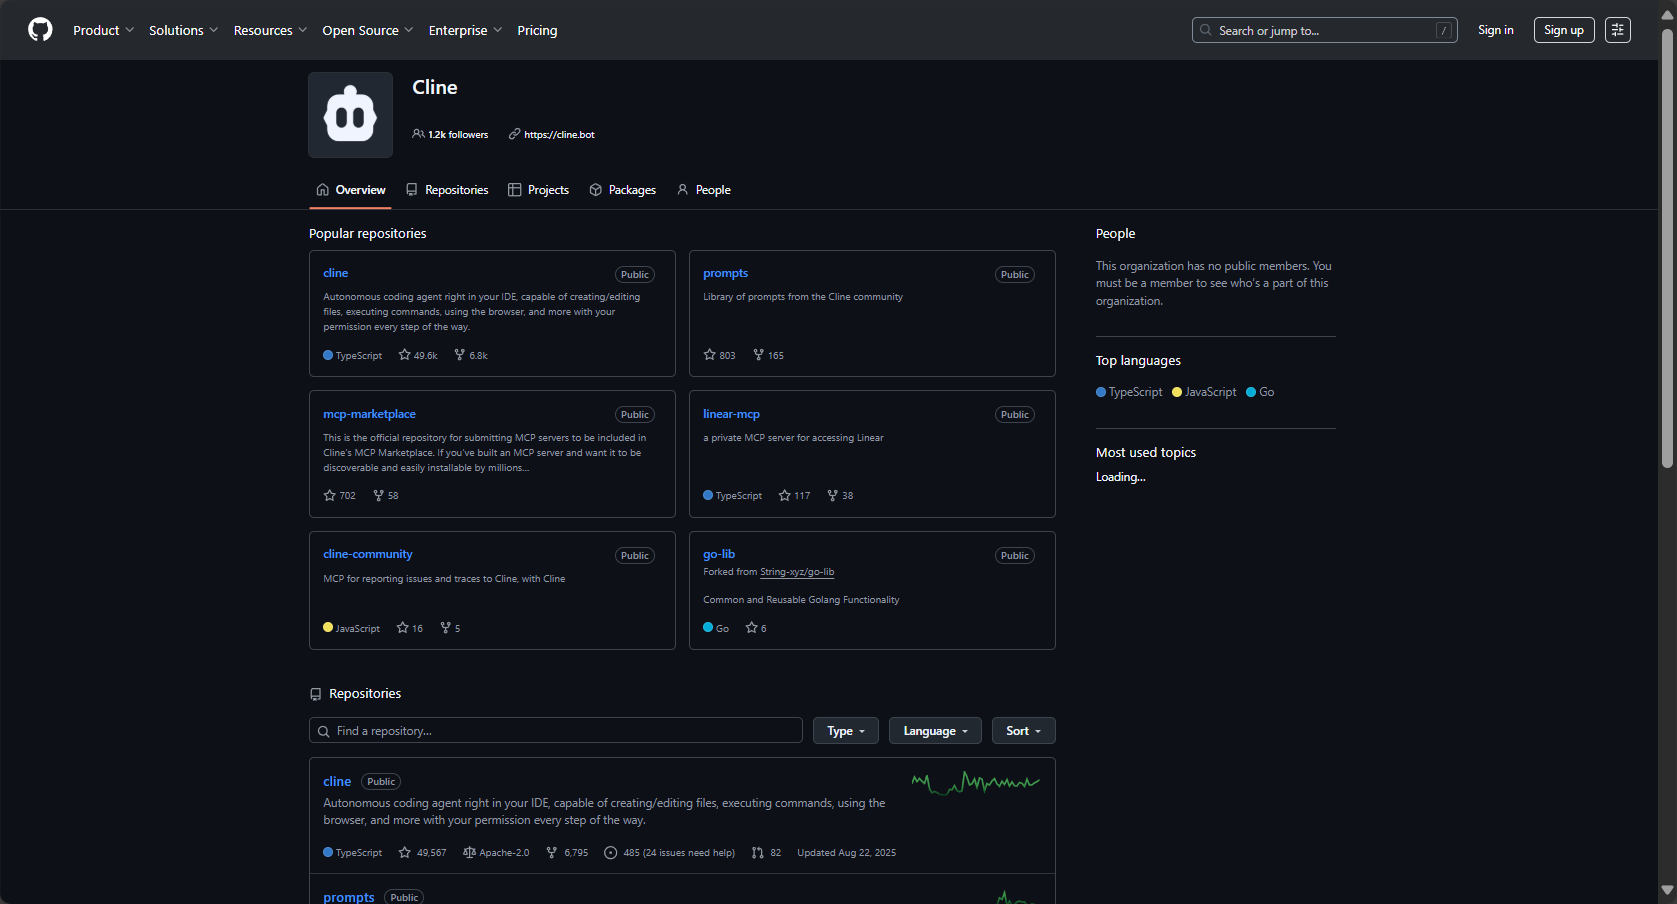Click forks 6.8k on cline card
Viewport: 1677px width, 904px height.
point(471,355)
